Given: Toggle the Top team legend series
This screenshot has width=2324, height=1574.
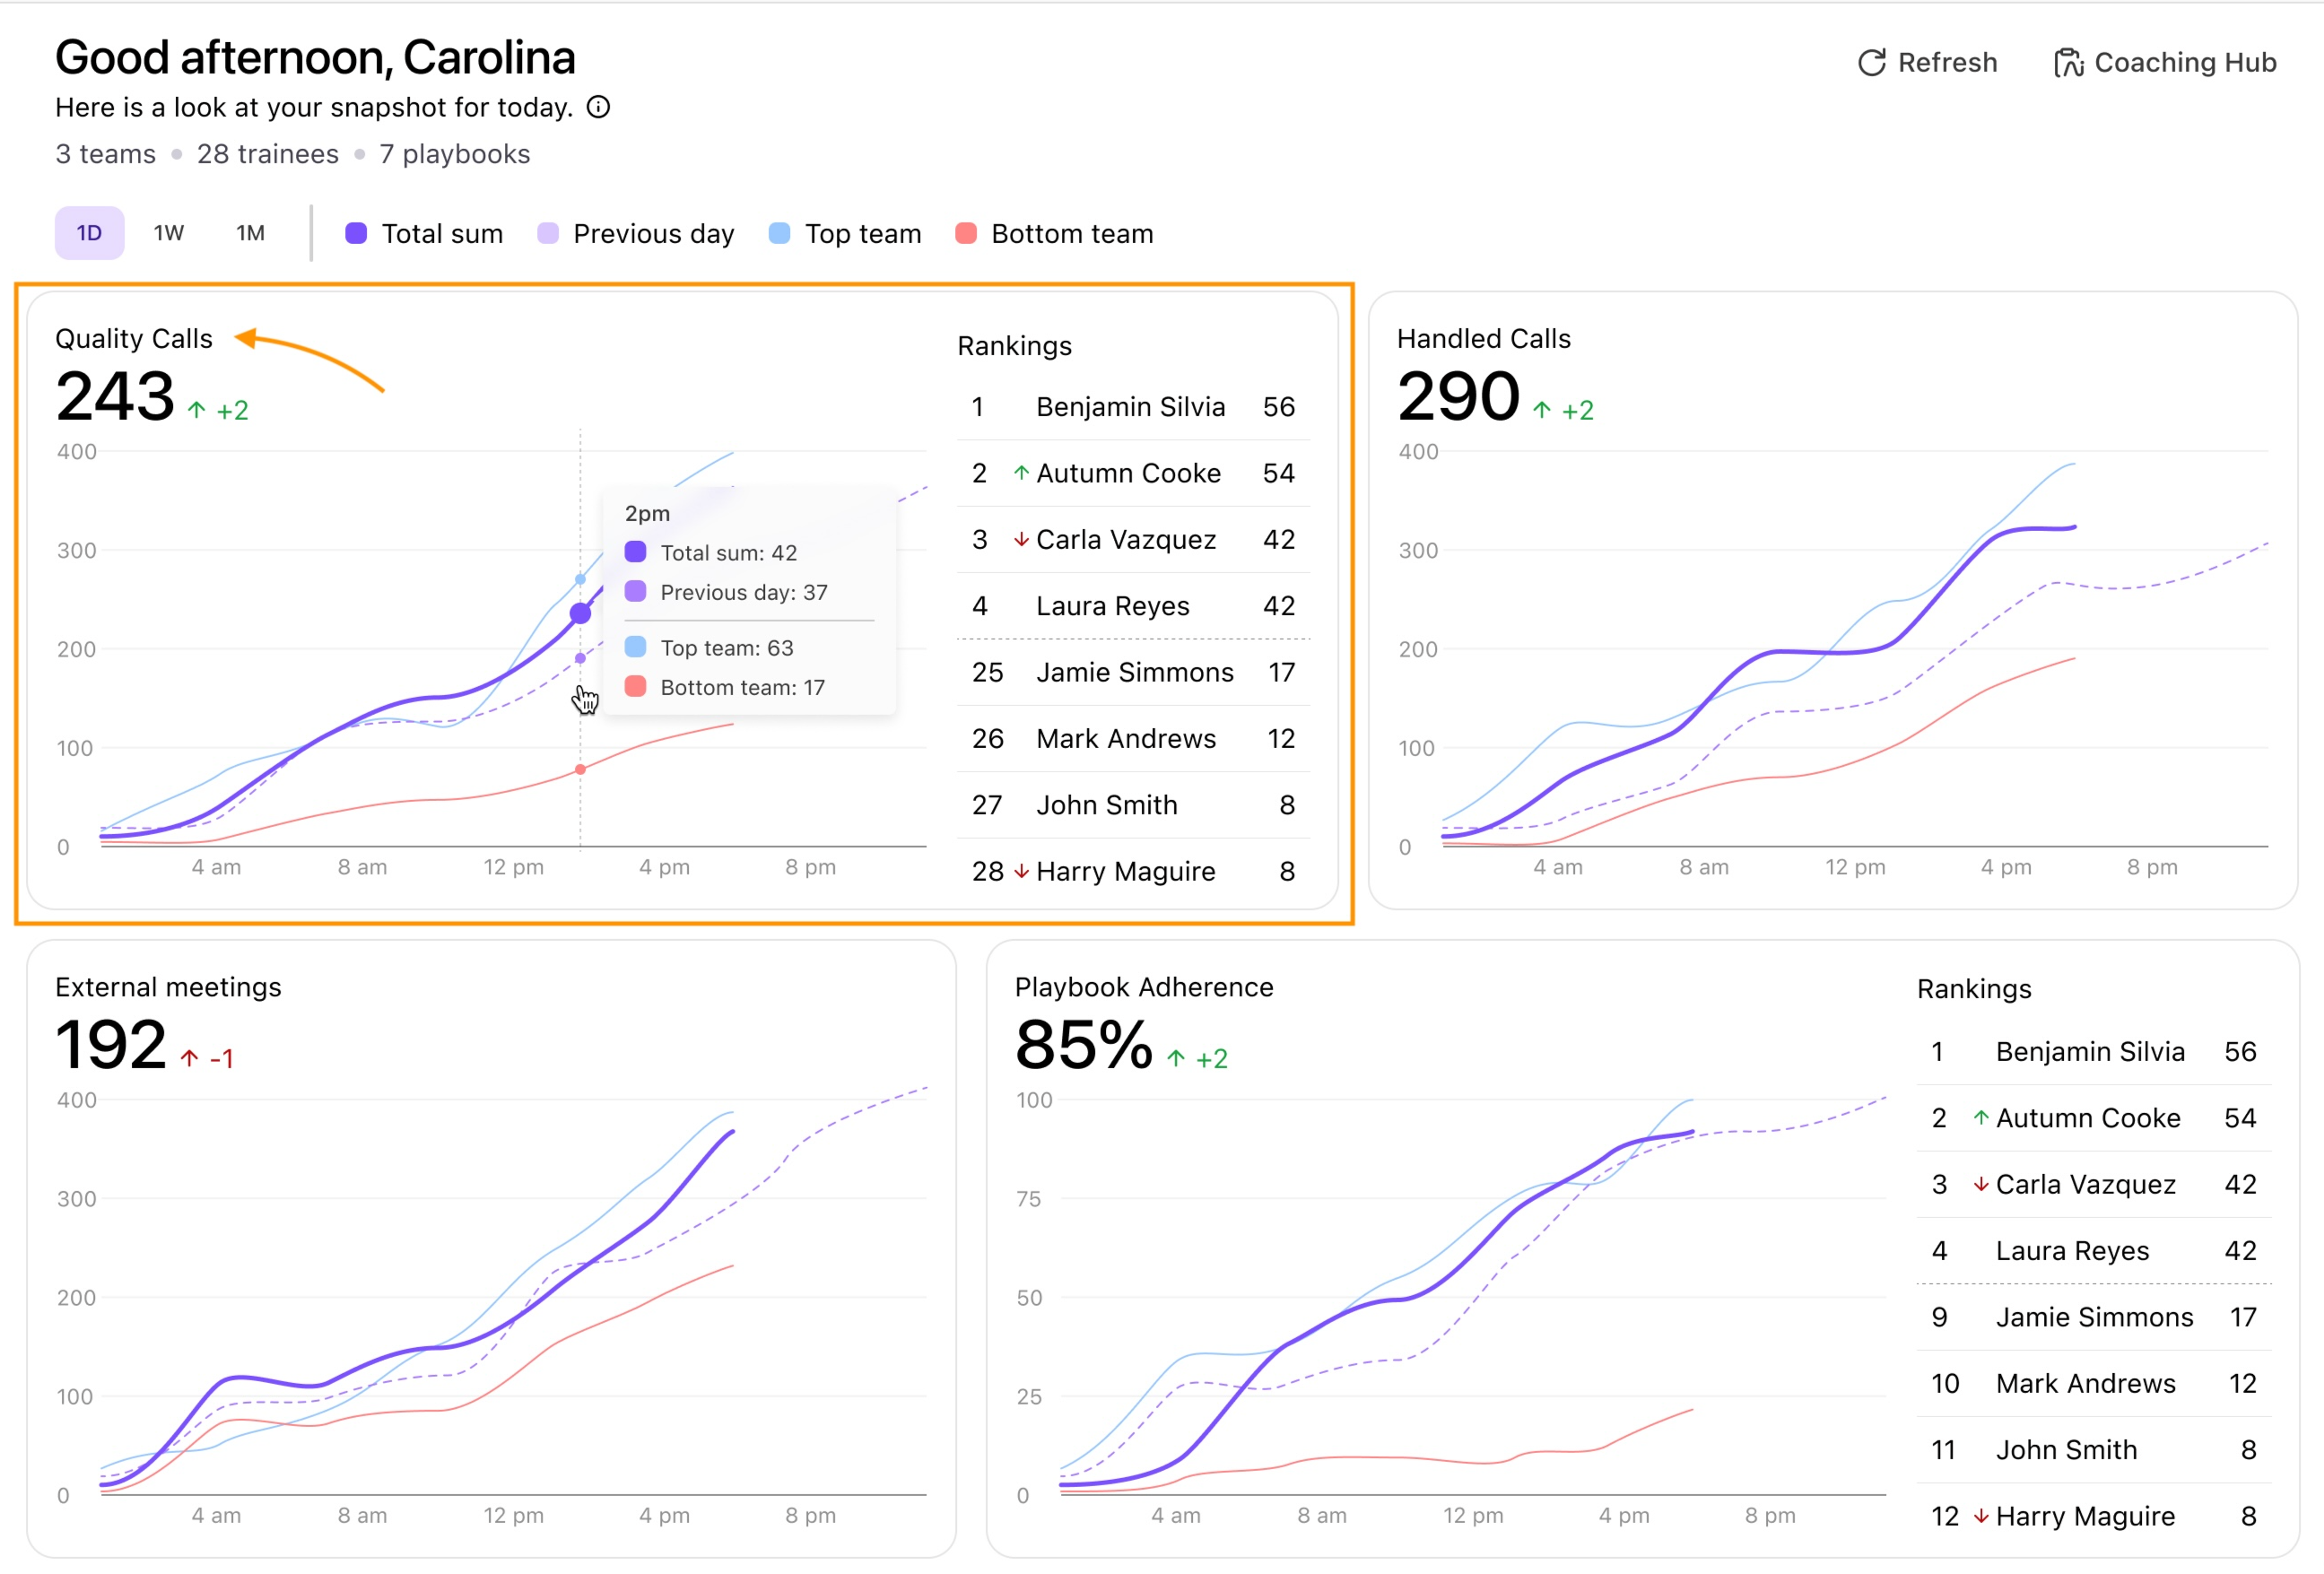Looking at the screenshot, I should 845,234.
